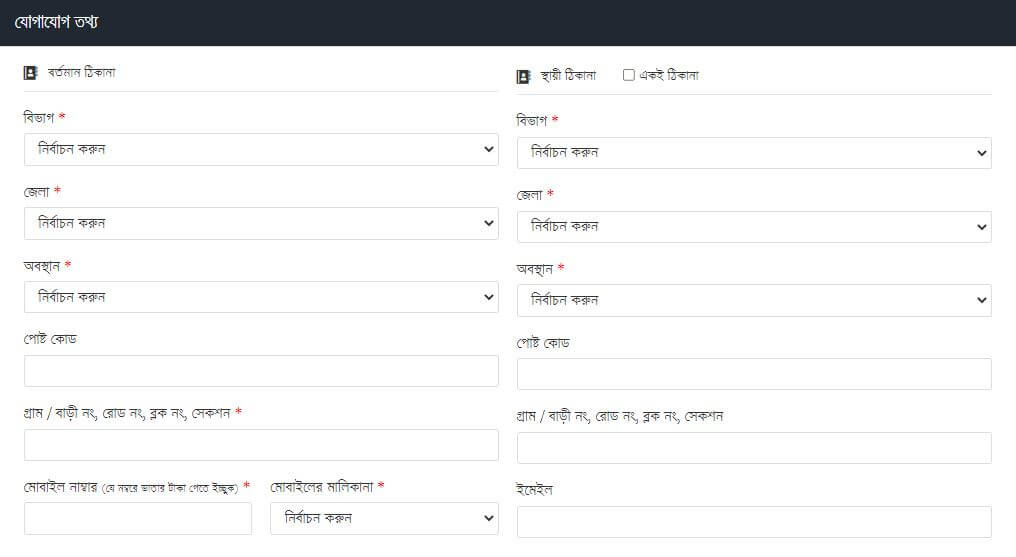Screen dimensions: 1016x557
Task: Click the required গ্রাম / বাড়ী নং field, বর্তমান ঠিকানা
Action: [261, 445]
